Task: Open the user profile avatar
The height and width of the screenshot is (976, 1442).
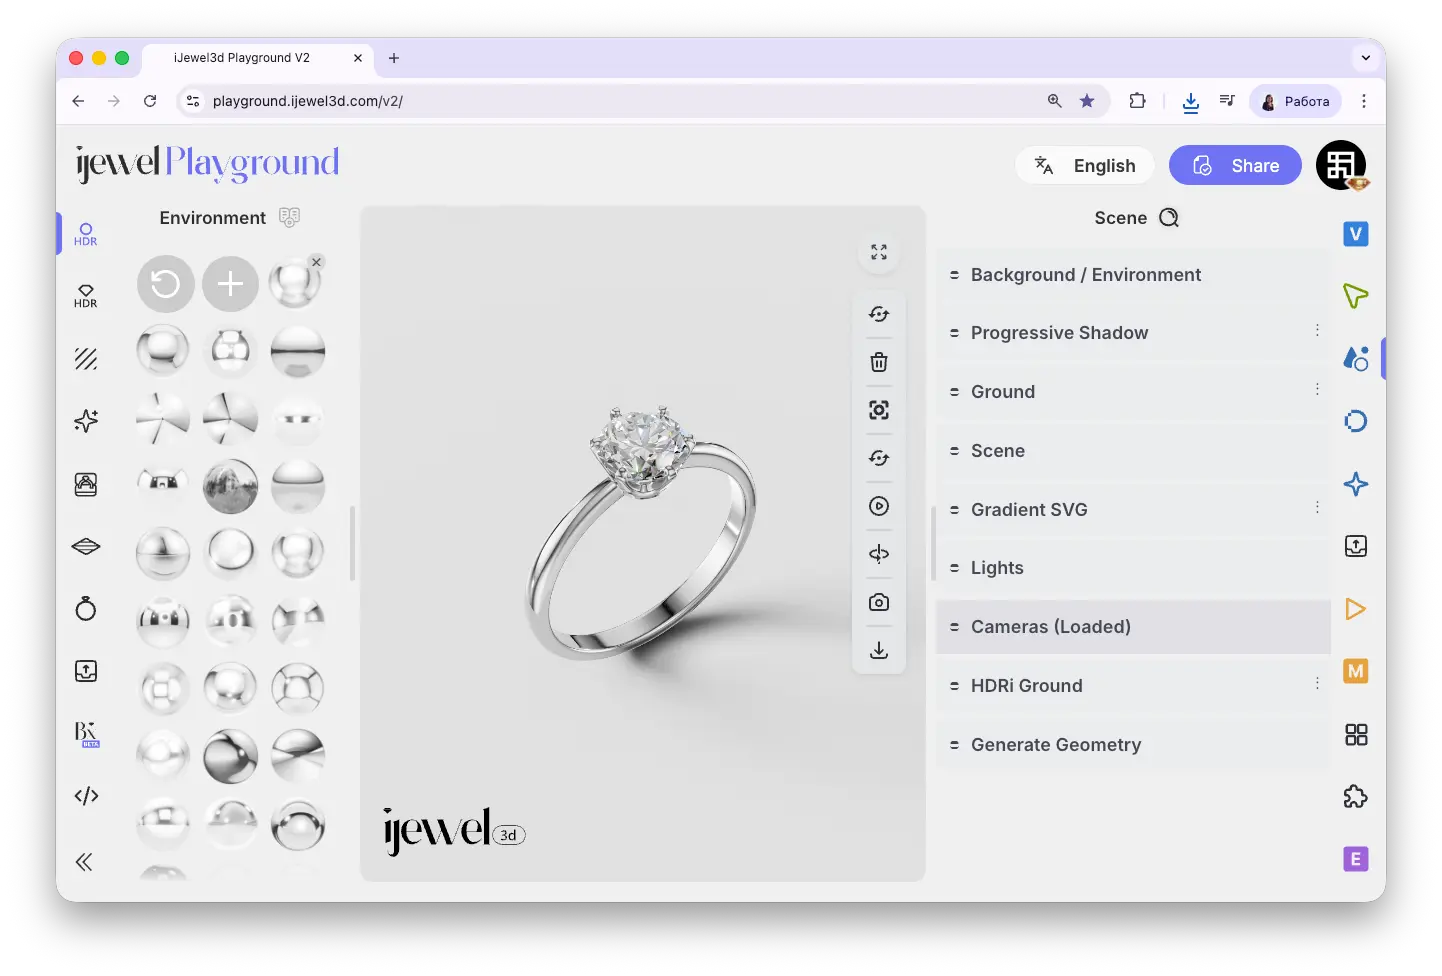Action: [1341, 165]
